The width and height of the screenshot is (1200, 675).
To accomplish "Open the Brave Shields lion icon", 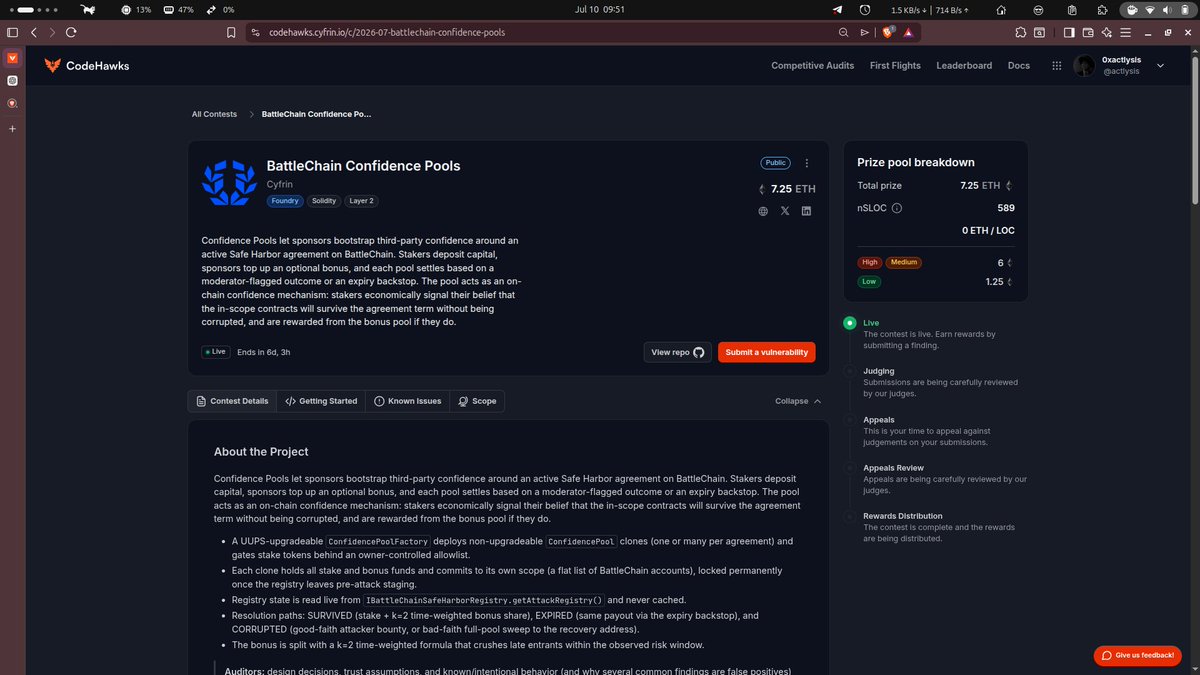I will pos(889,32).
